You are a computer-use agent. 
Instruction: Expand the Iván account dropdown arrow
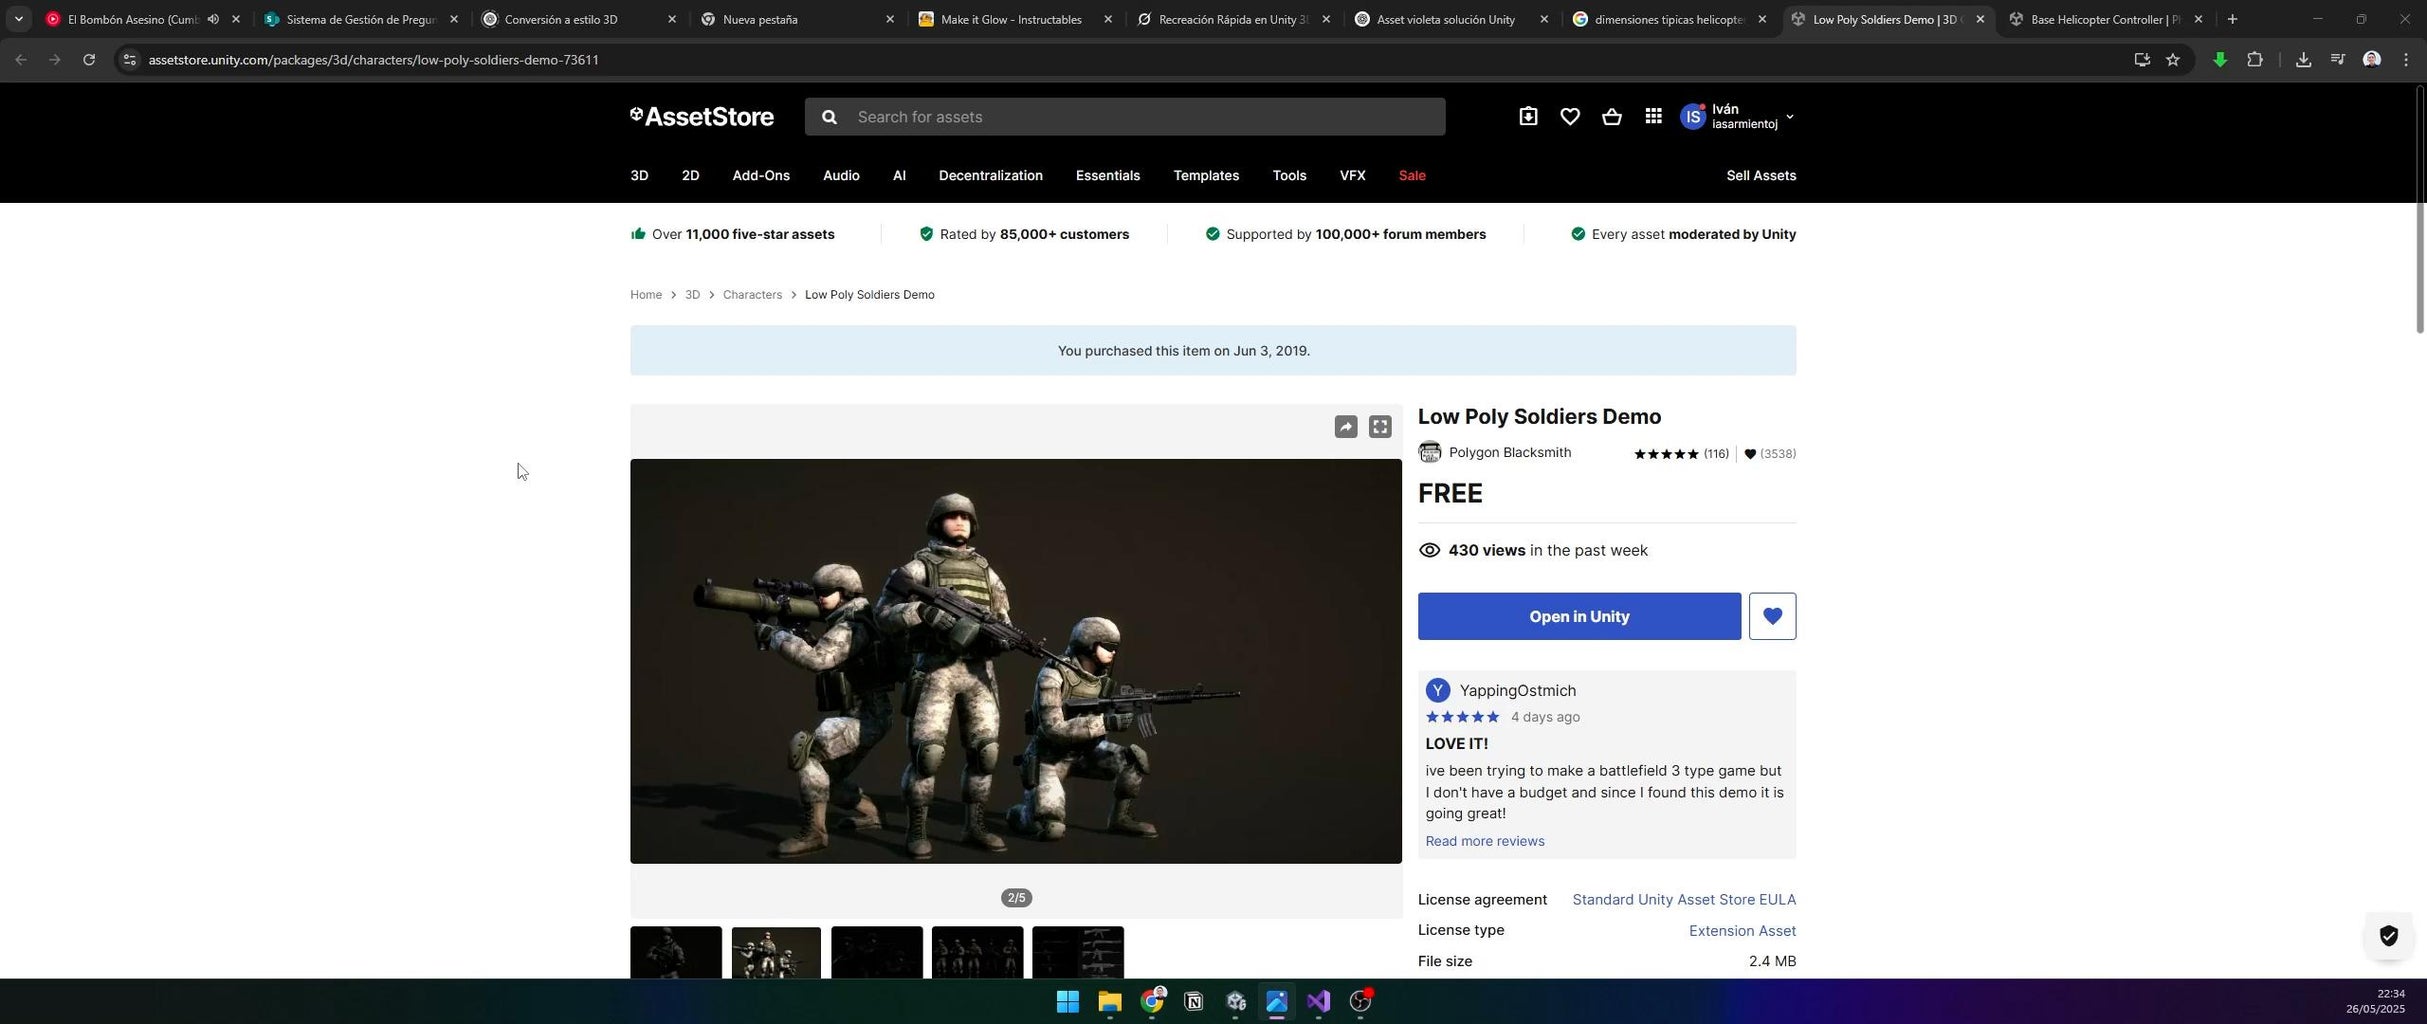pyautogui.click(x=1789, y=117)
